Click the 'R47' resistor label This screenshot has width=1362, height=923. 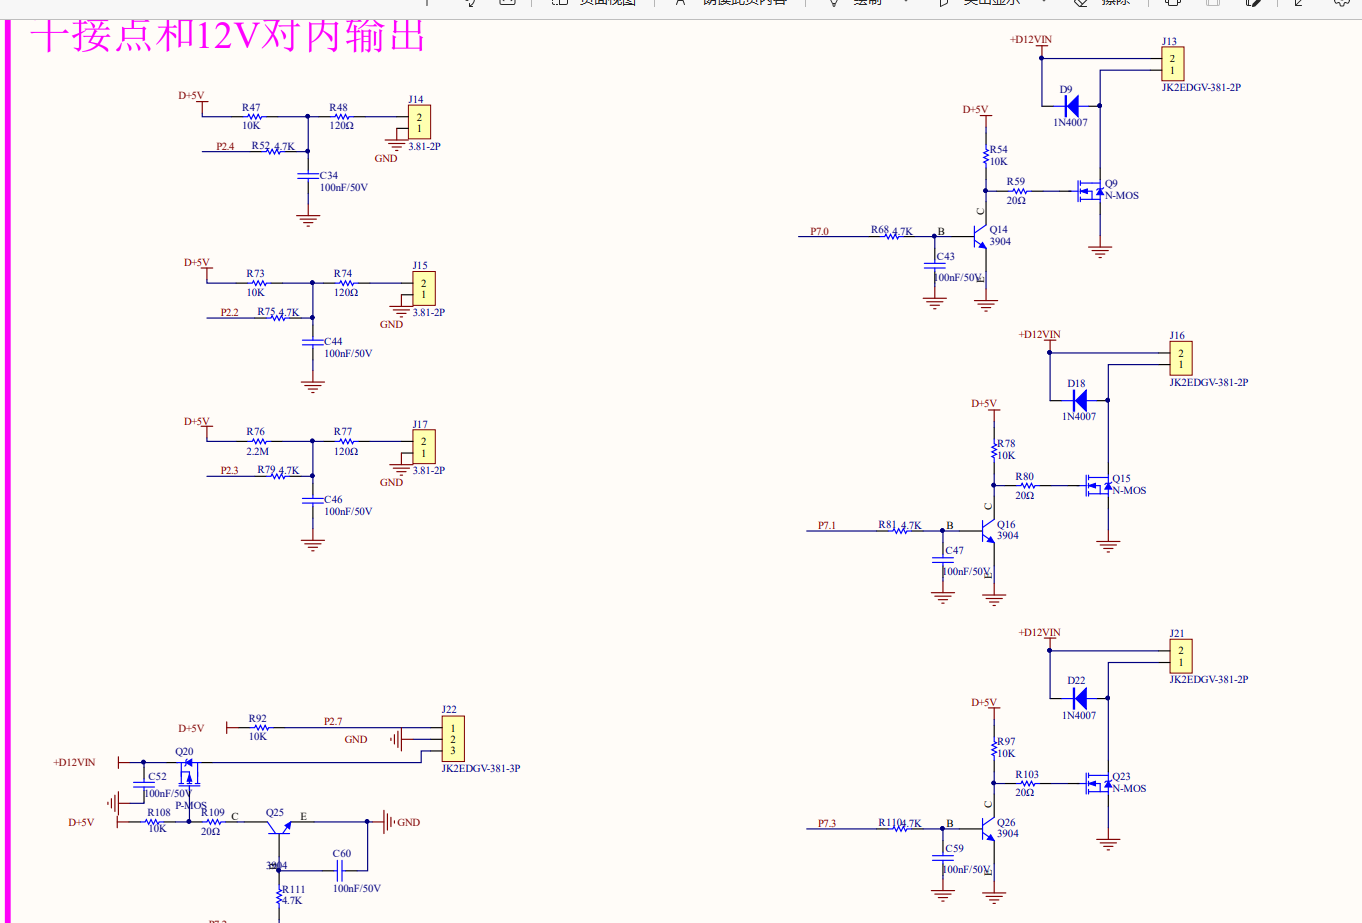[x=251, y=107]
